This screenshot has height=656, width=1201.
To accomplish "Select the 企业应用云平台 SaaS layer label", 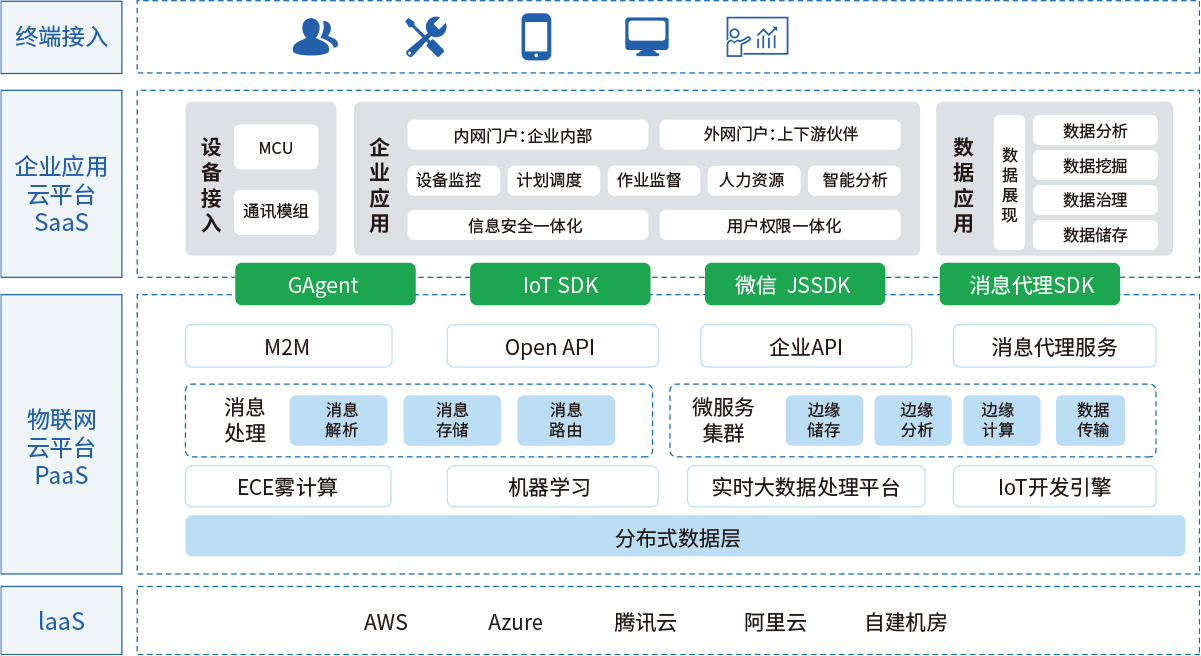I will click(x=61, y=193).
